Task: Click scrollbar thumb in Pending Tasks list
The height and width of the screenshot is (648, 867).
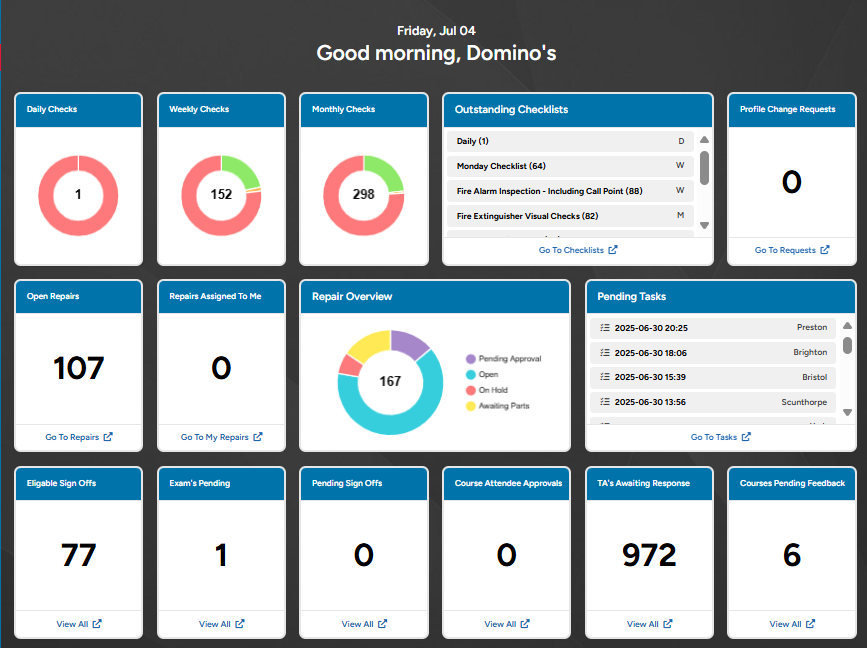Action: pos(847,346)
